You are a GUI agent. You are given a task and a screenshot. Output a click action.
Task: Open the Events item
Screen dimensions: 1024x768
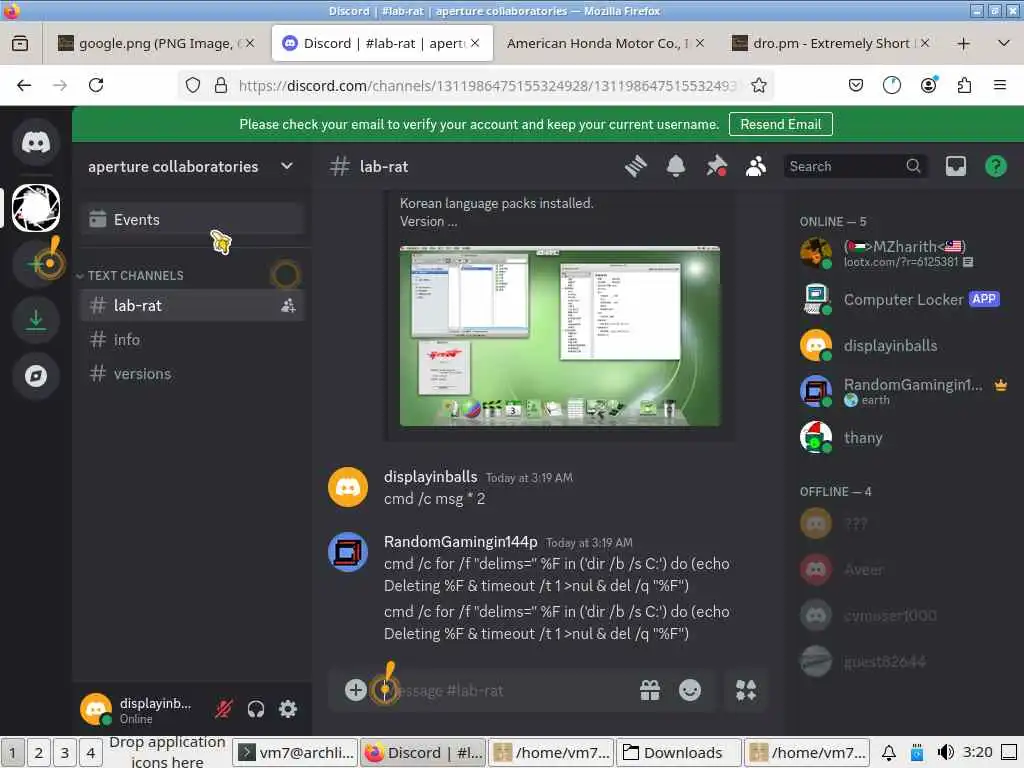(193, 219)
